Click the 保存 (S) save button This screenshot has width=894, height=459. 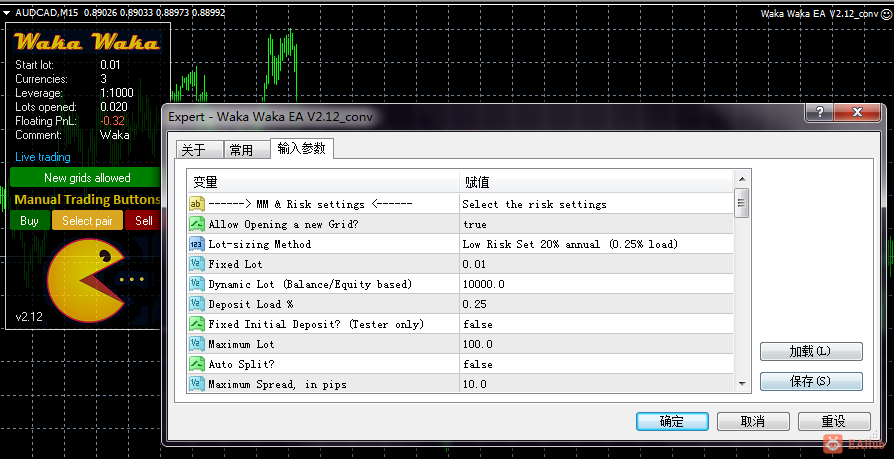pyautogui.click(x=811, y=381)
